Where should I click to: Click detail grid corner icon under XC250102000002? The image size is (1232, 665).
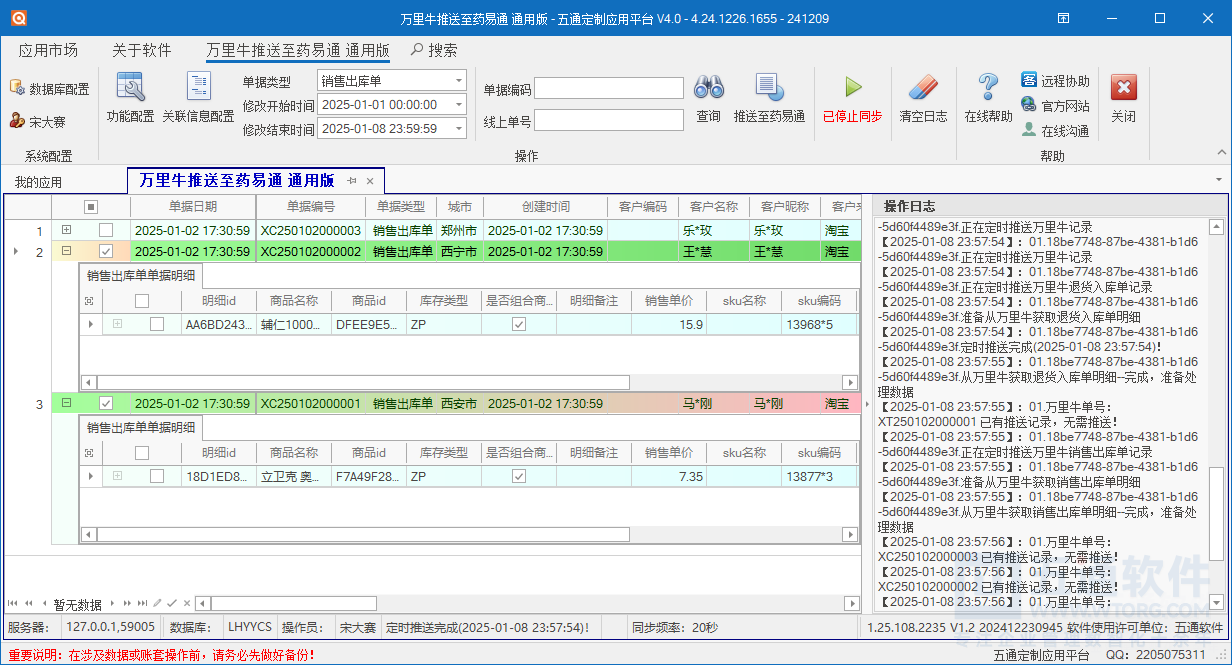click(x=90, y=300)
